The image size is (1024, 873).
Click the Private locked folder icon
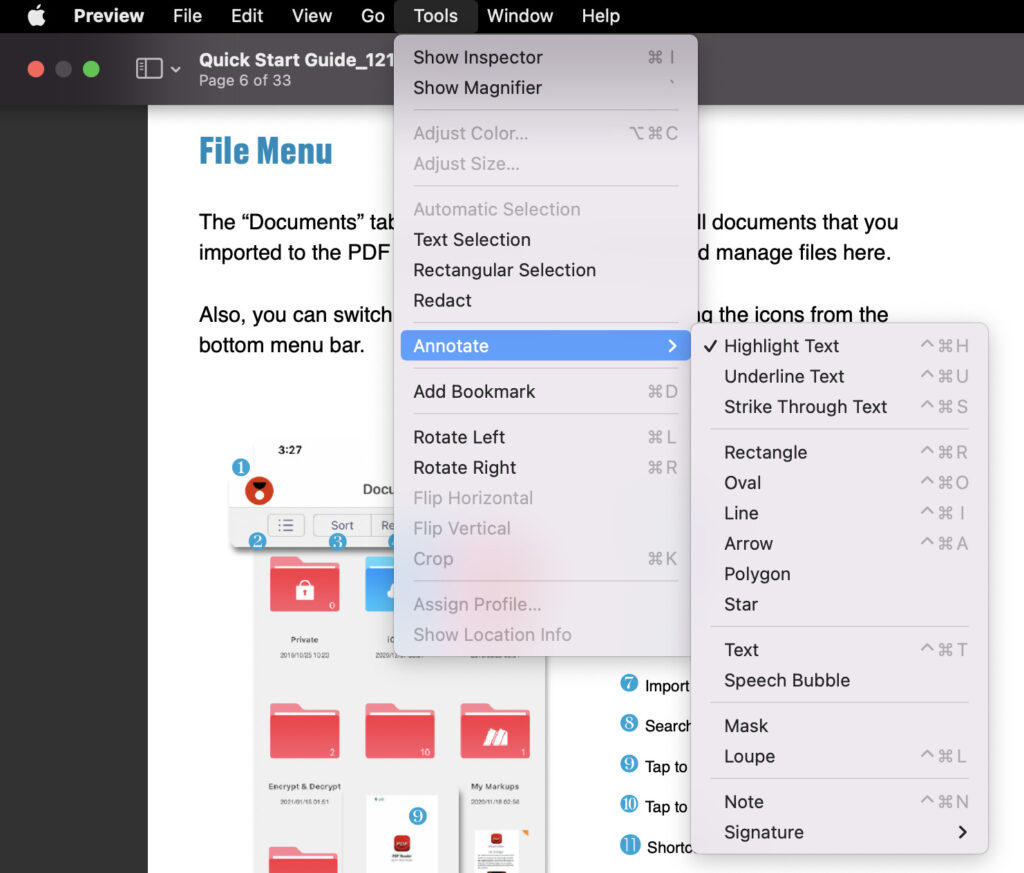[304, 584]
